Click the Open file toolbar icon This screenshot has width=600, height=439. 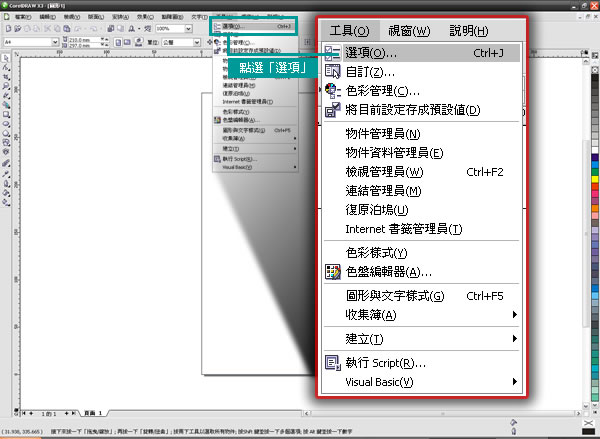click(x=18, y=29)
